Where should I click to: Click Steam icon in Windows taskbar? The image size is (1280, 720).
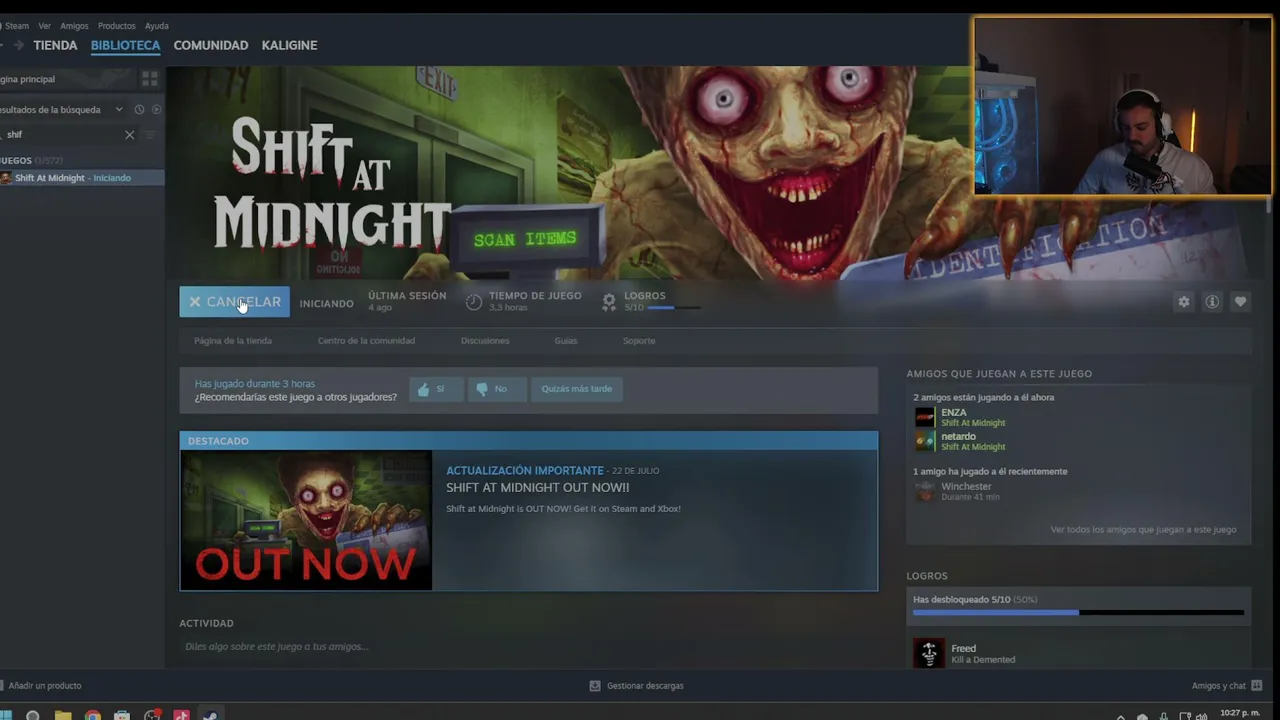coord(210,714)
